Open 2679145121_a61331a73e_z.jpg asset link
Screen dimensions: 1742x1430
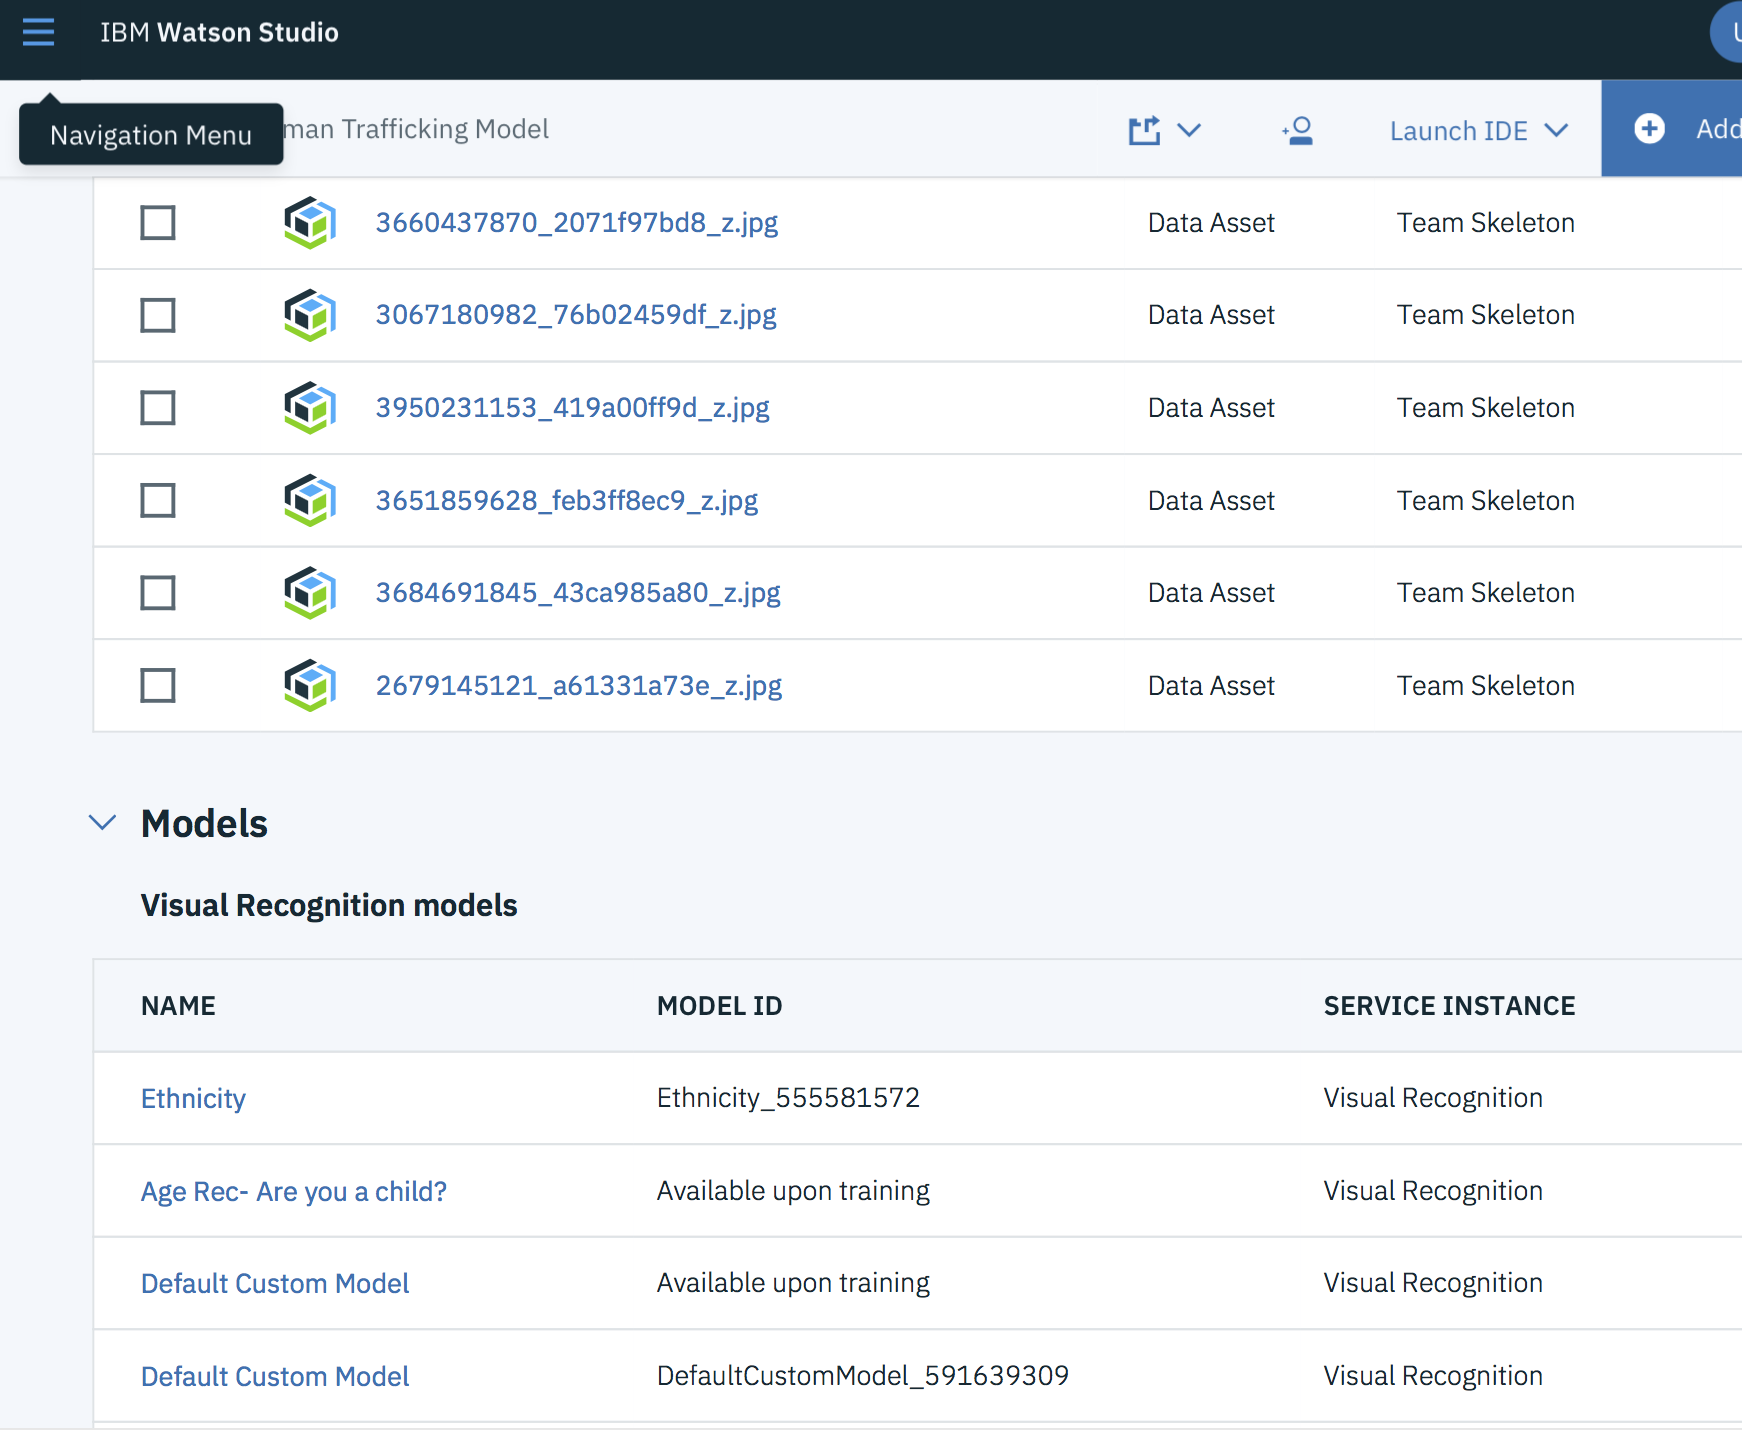(x=579, y=685)
